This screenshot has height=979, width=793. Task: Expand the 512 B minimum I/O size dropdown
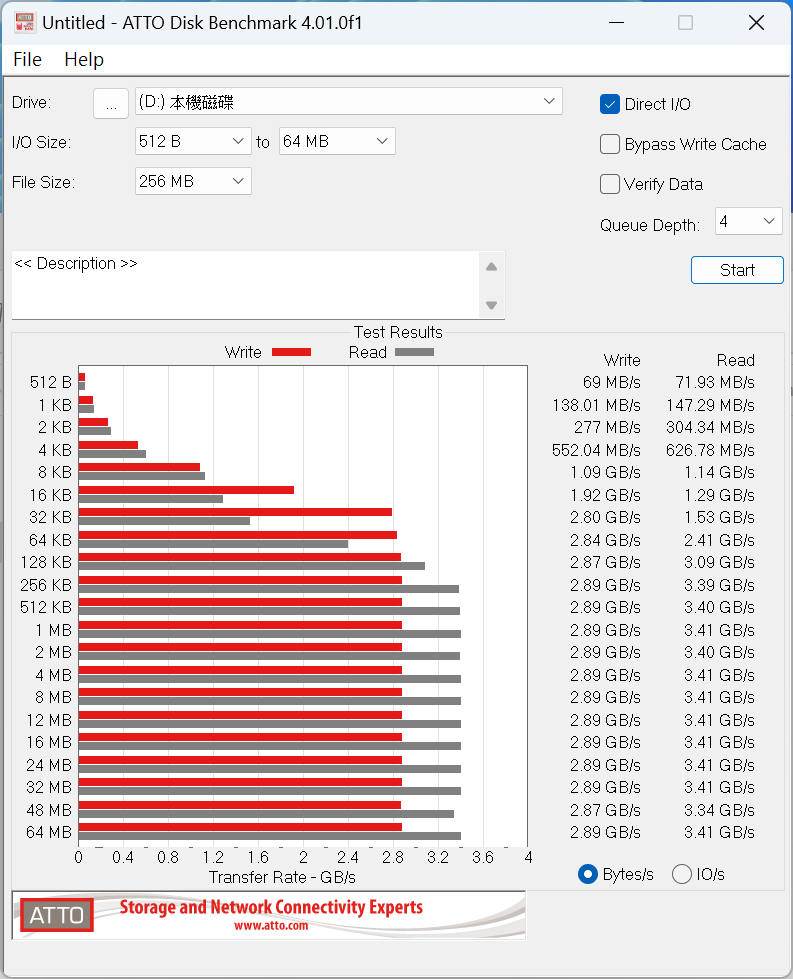(x=194, y=142)
